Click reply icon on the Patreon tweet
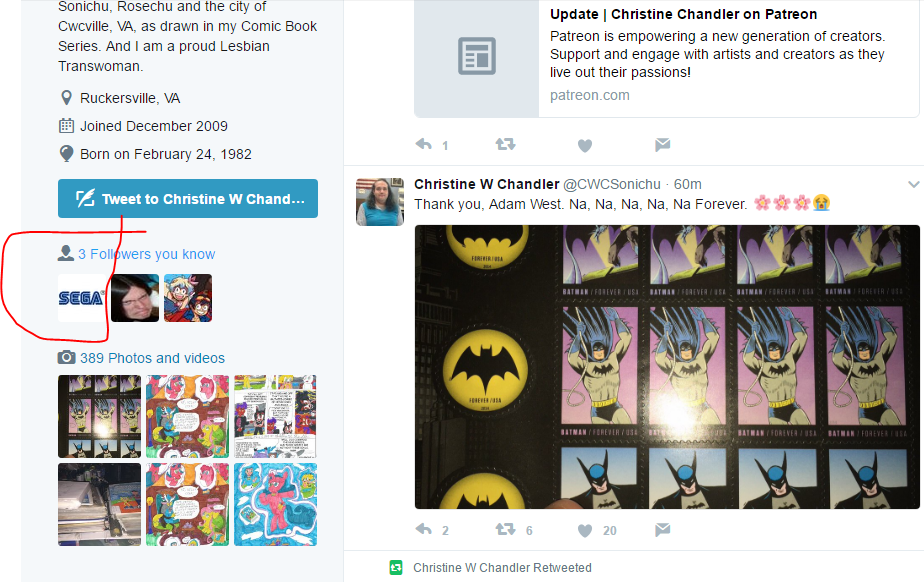This screenshot has width=924, height=582. [424, 144]
